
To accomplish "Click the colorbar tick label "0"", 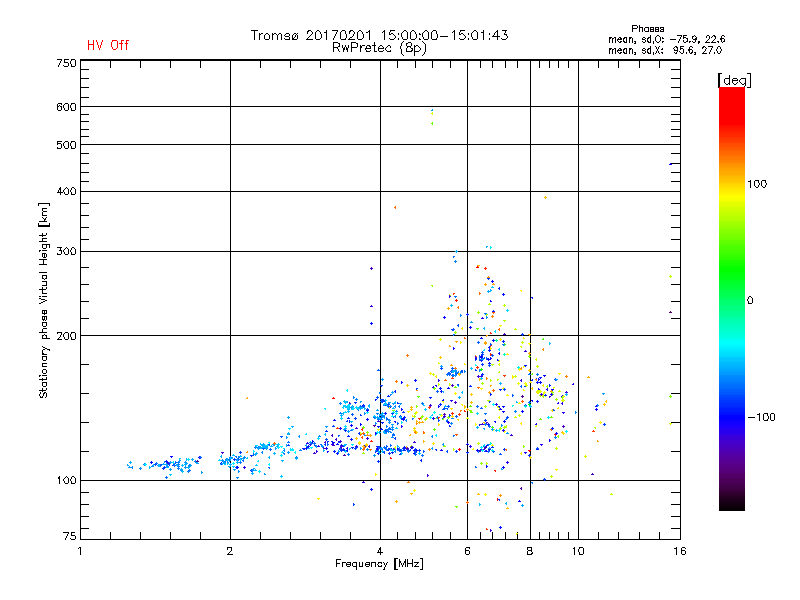I will pos(750,301).
